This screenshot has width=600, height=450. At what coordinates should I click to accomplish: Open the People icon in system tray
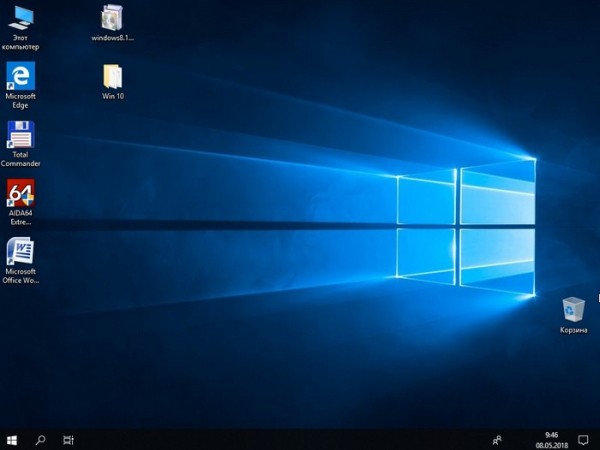497,440
